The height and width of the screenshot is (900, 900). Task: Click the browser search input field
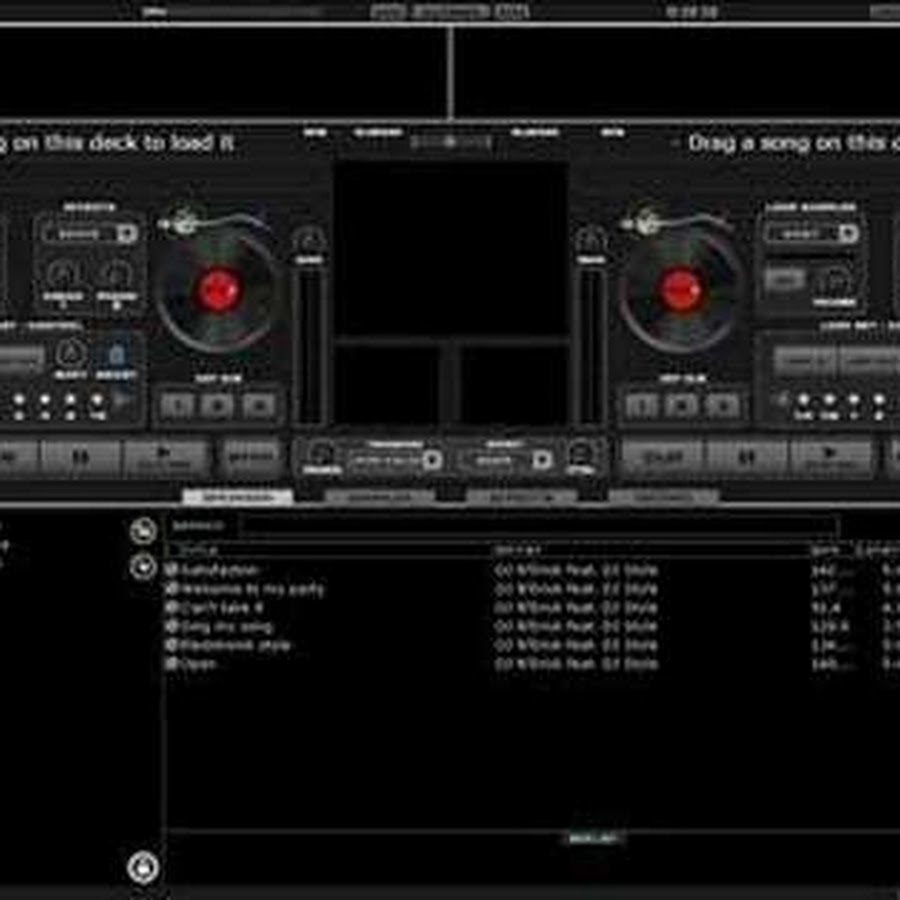coord(540,526)
